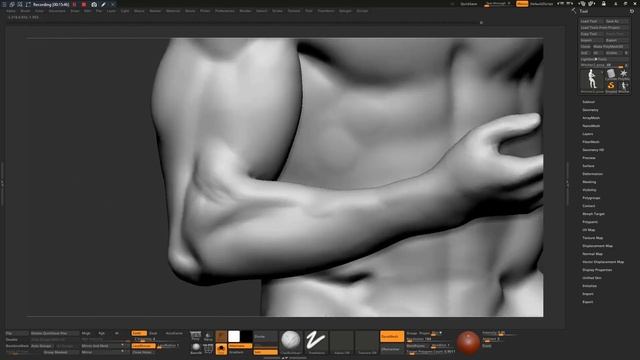Viewport: 640px width, 360px height.
Task: Click the Save As button
Action: pos(616,21)
